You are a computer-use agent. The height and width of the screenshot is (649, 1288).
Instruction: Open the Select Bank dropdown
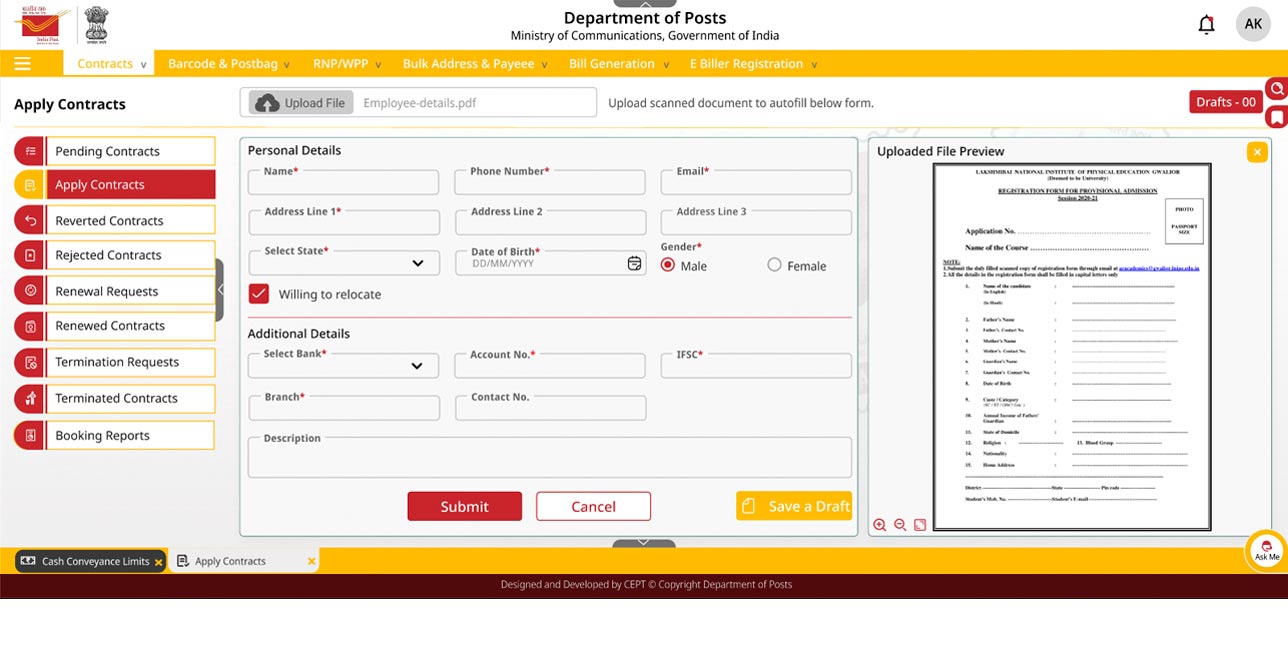coord(417,366)
